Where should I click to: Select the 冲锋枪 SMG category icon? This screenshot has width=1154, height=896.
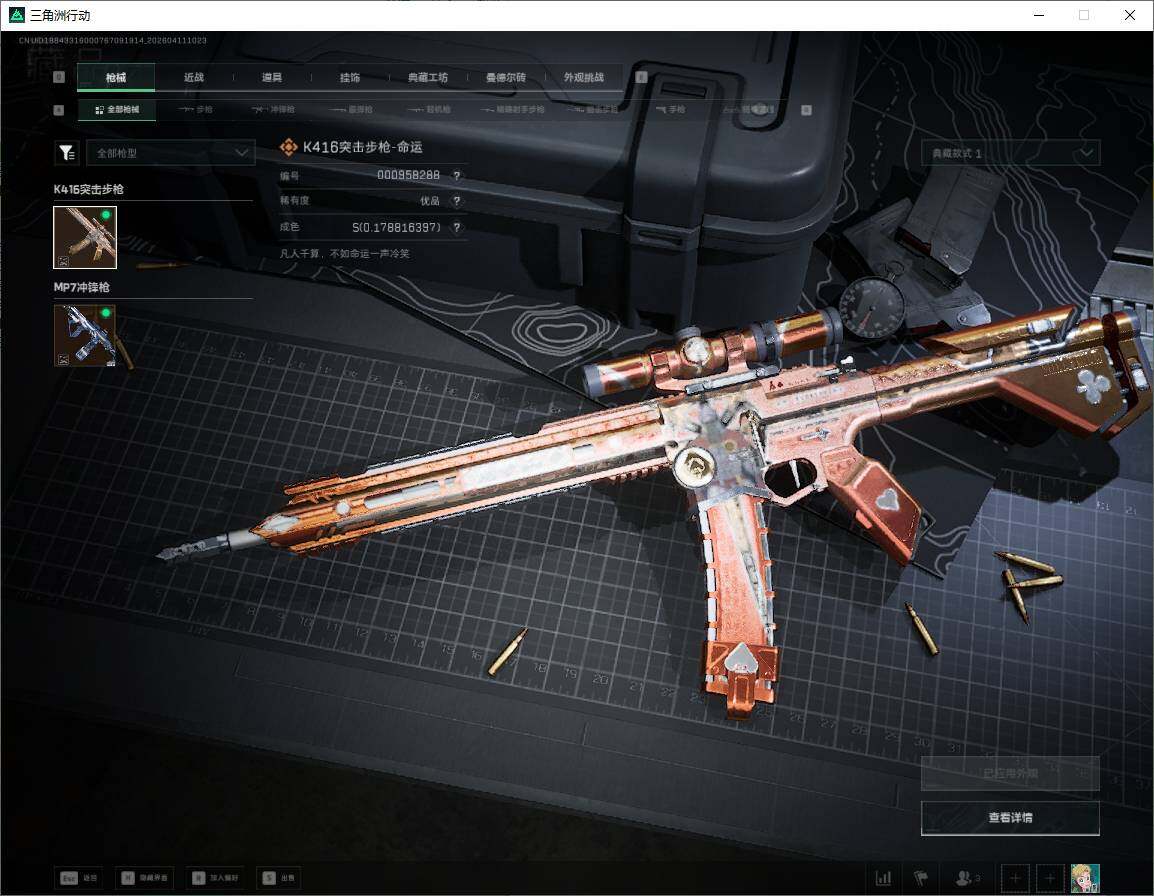tap(273, 109)
